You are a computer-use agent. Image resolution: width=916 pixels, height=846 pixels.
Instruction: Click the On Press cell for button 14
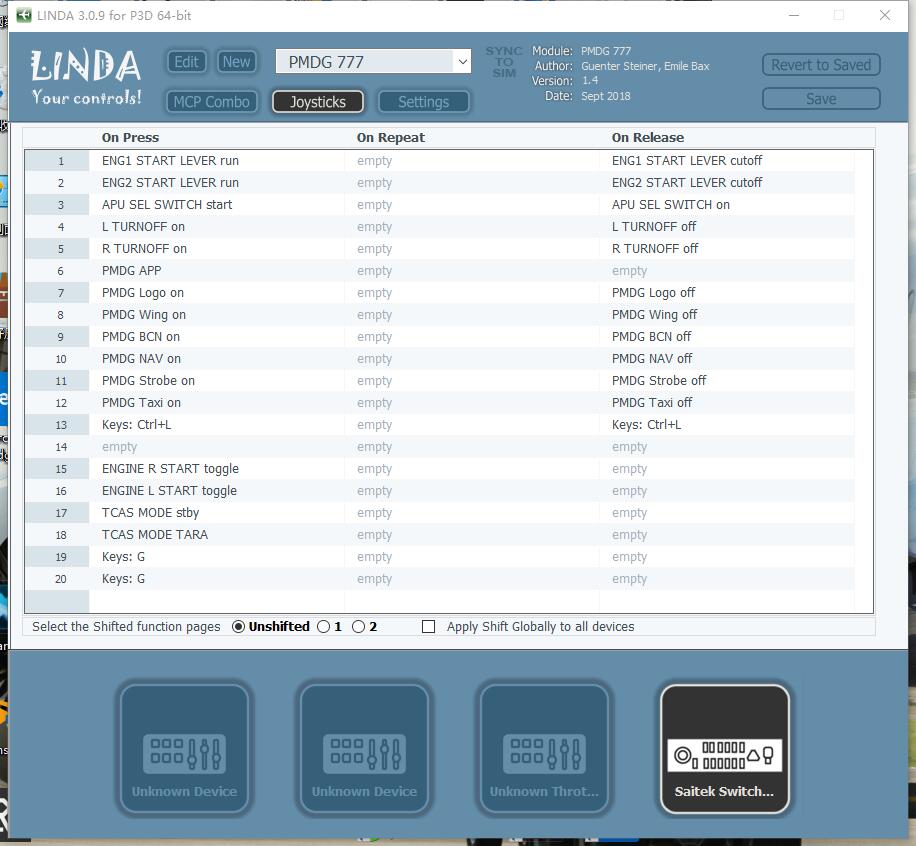pyautogui.click(x=216, y=447)
